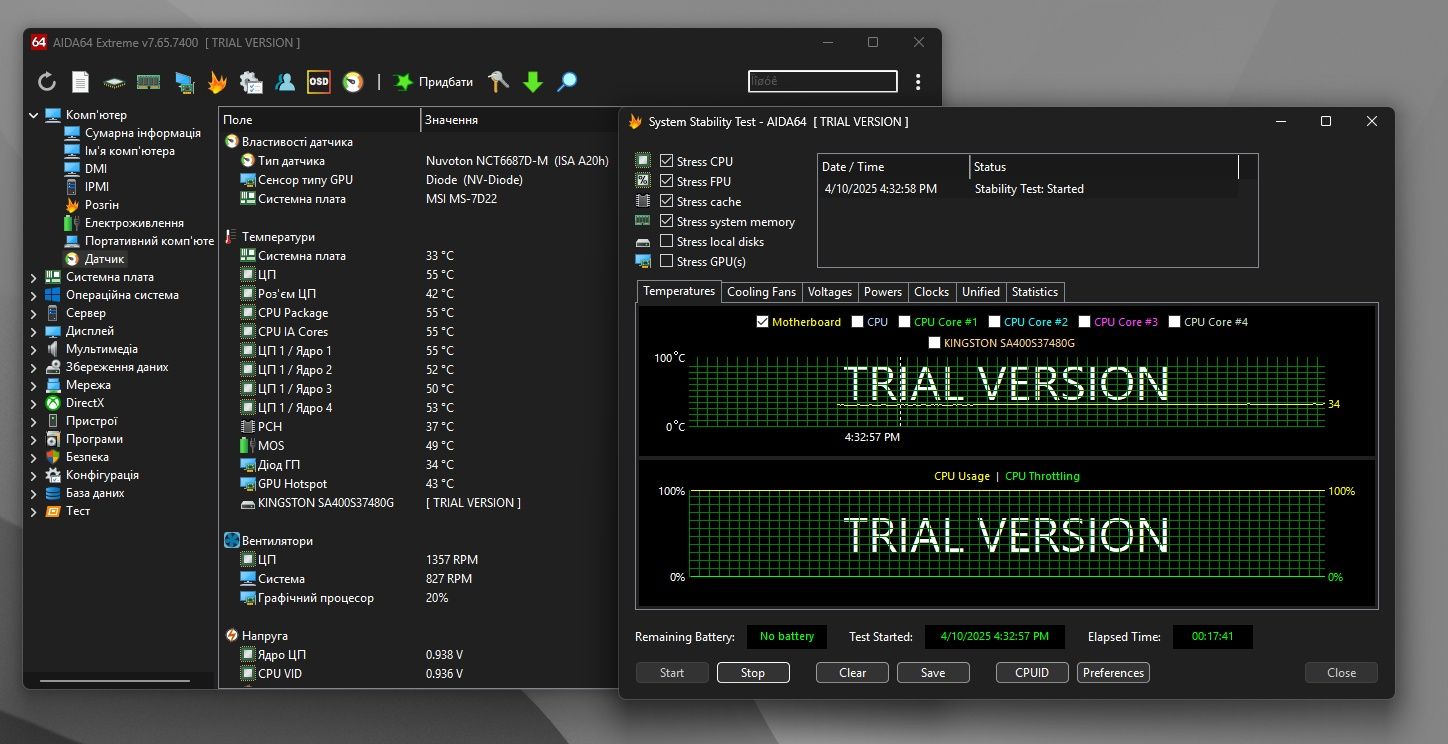Open the CPUID panel button
The width and height of the screenshot is (1448, 744).
click(x=1032, y=673)
